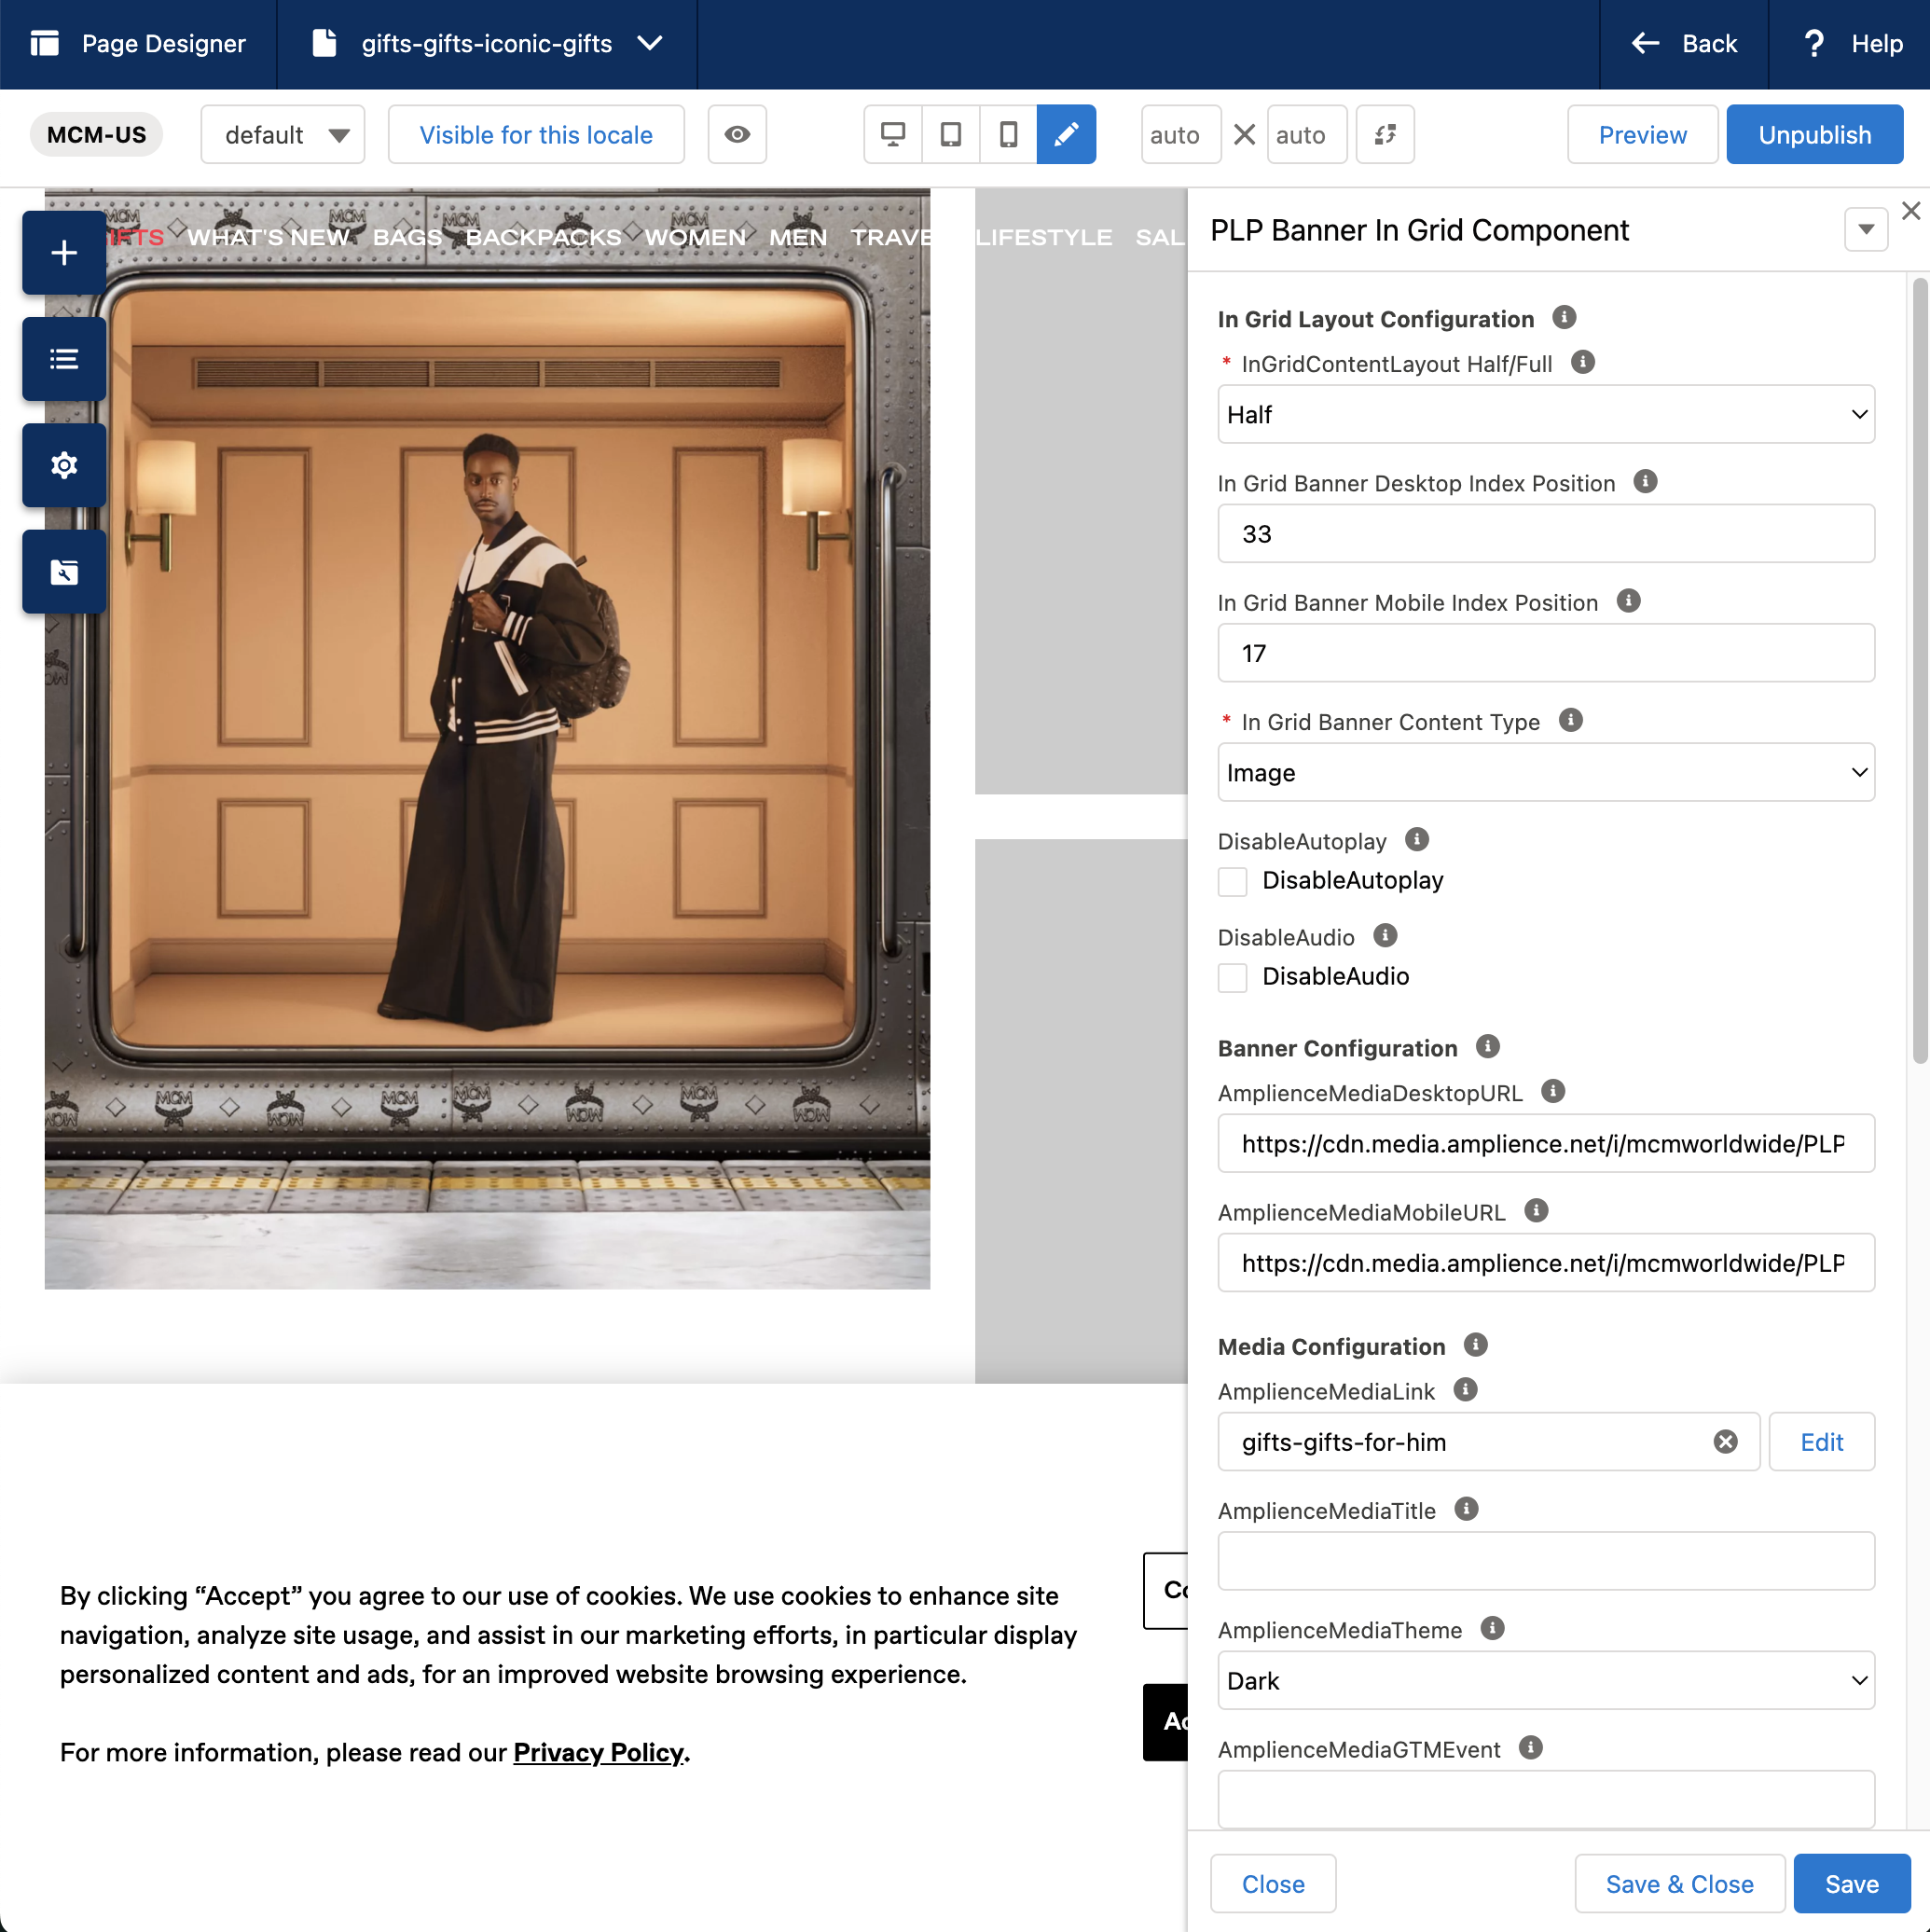Toggle the pencil edit mode button

click(x=1066, y=134)
